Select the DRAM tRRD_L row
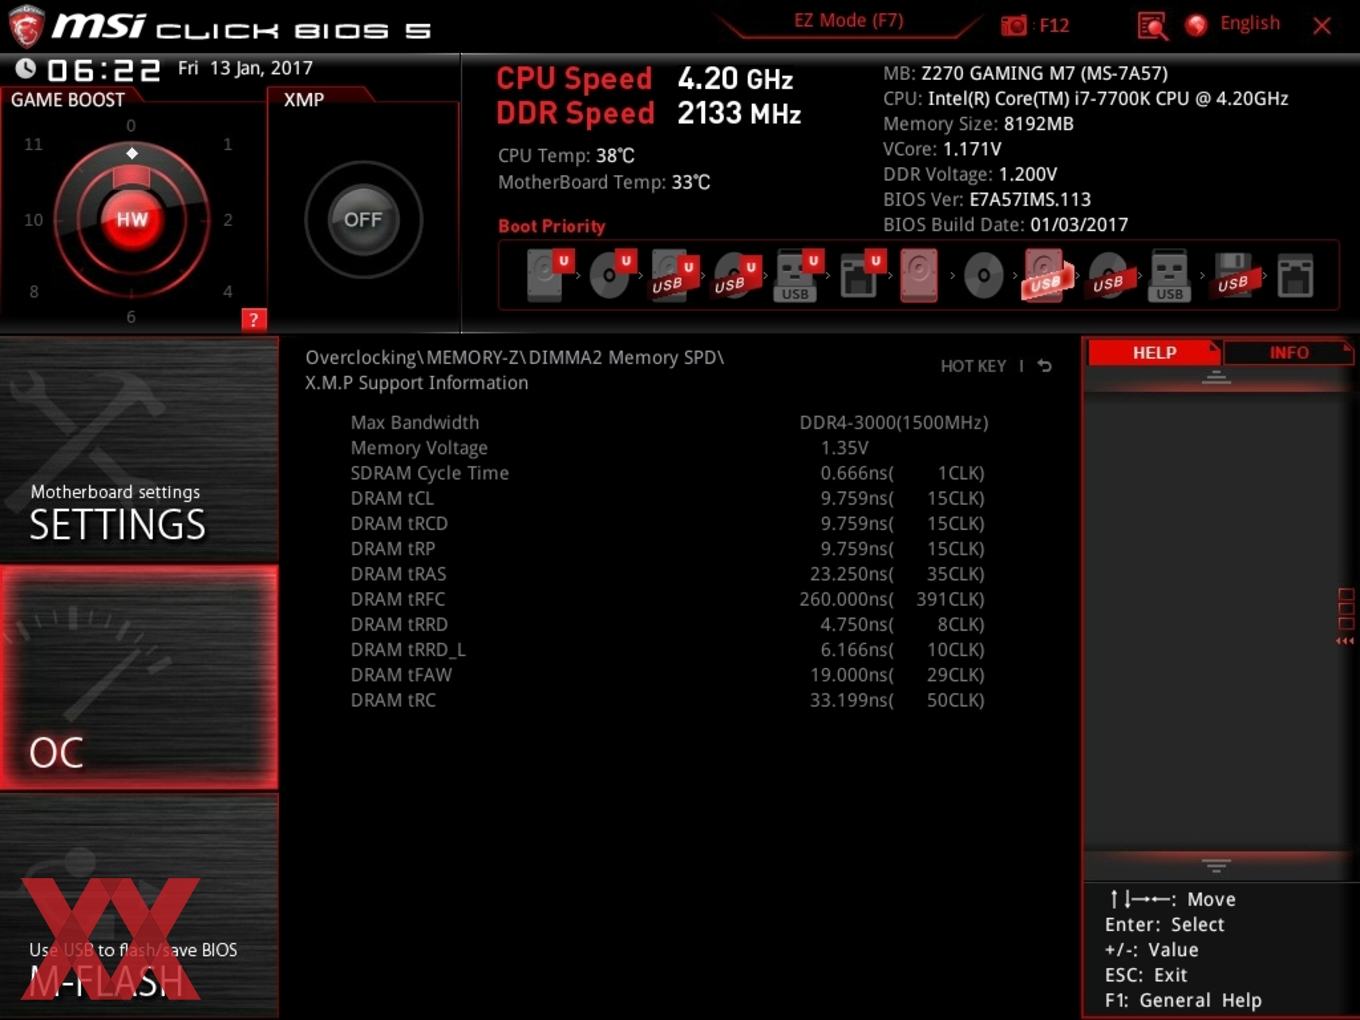 (668, 649)
